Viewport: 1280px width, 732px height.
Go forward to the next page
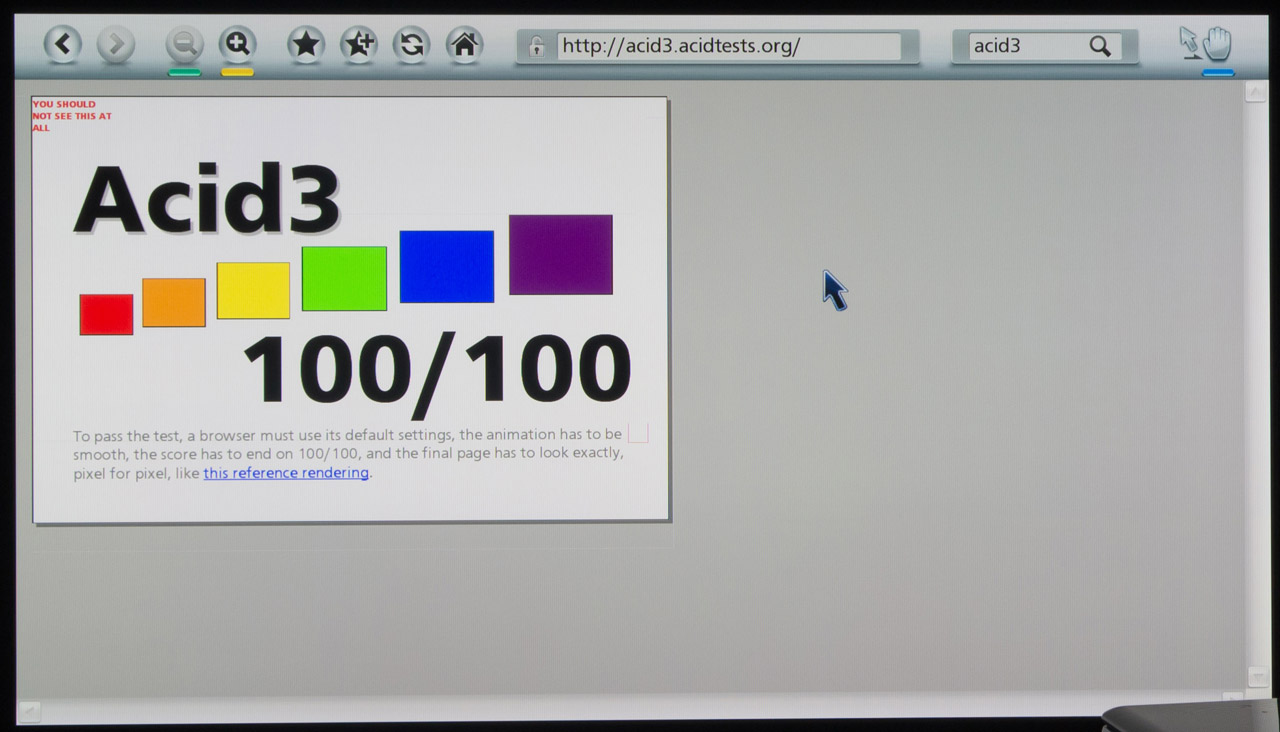[116, 44]
